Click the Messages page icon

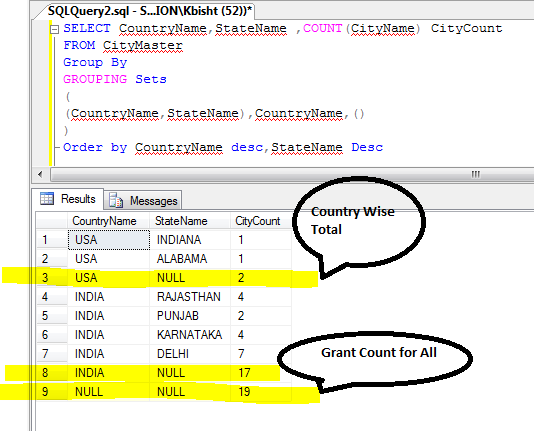pos(116,200)
